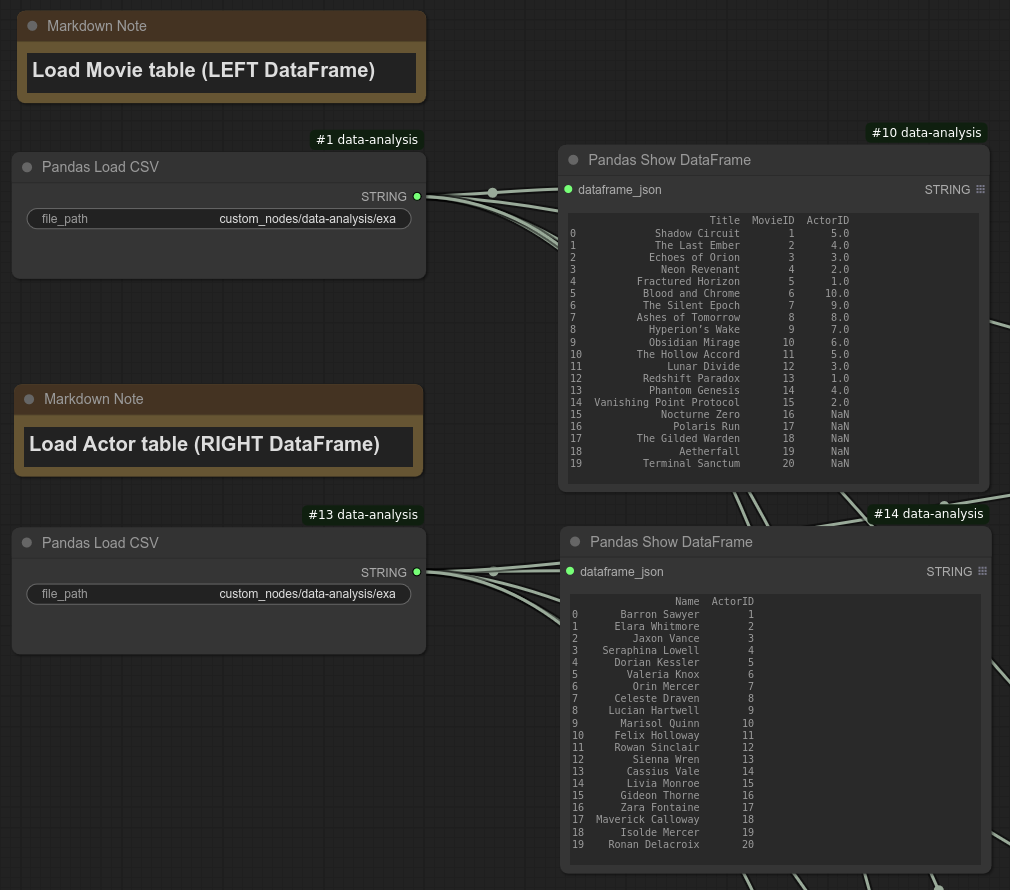This screenshot has width=1010, height=890.
Task: Click the 'Terminal Sanctum' row
Action: point(709,463)
